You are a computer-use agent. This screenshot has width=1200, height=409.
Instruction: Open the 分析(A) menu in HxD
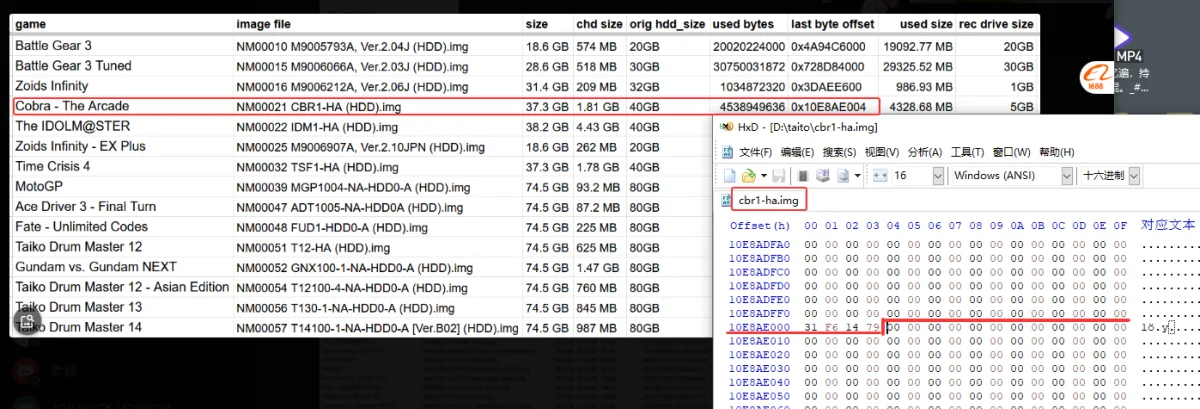pos(924,152)
